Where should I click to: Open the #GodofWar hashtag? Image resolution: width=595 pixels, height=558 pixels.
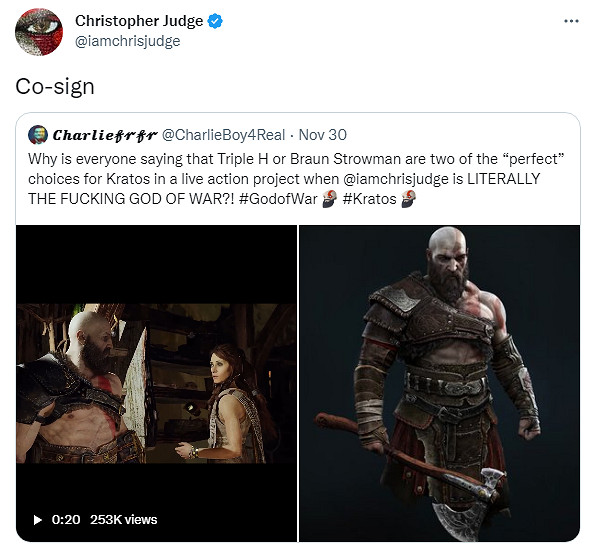click(278, 199)
